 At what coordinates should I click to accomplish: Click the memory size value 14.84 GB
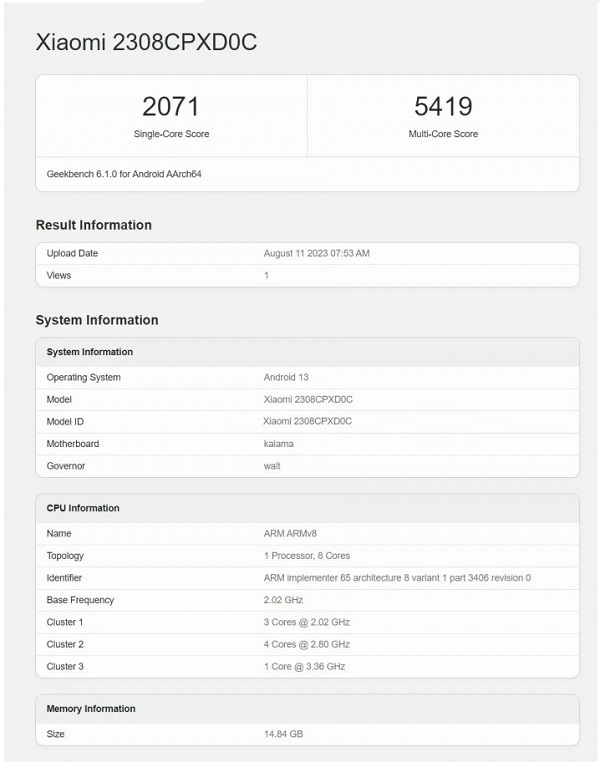[x=283, y=734]
